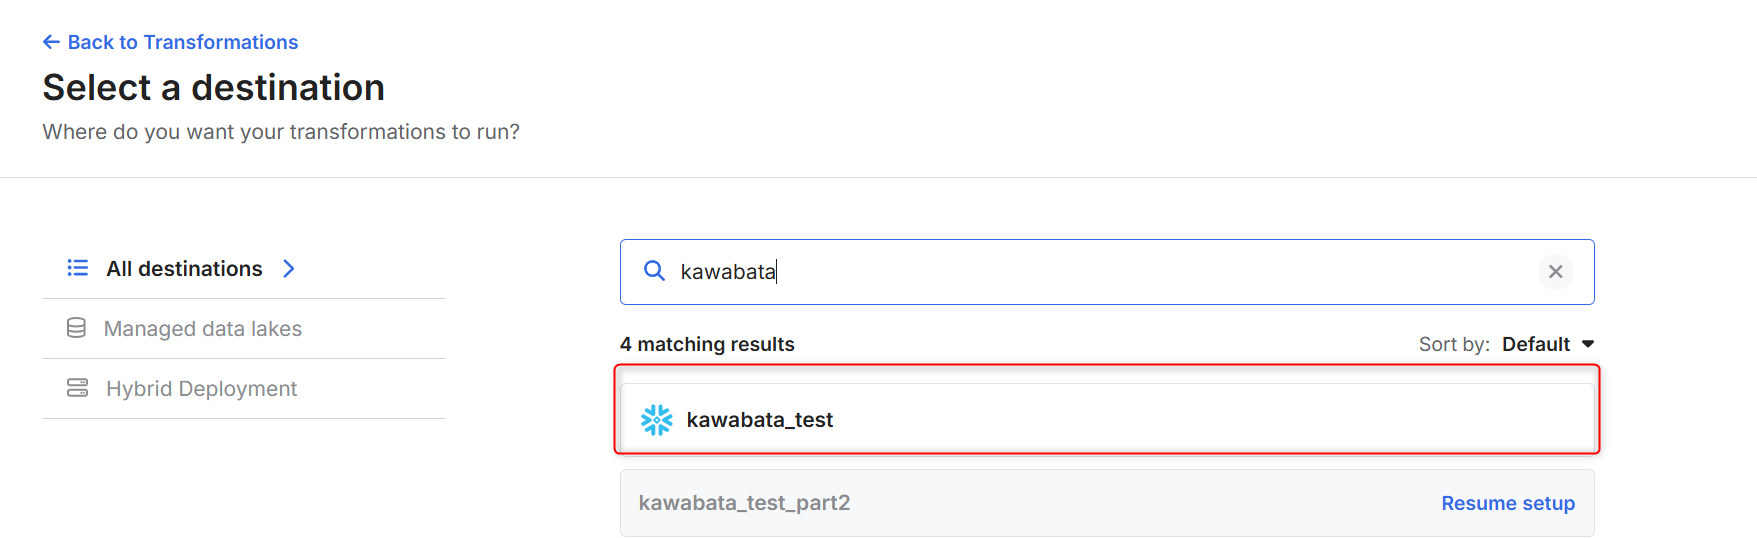The width and height of the screenshot is (1757, 538).
Task: Open Managed data lakes category
Action: click(x=203, y=329)
